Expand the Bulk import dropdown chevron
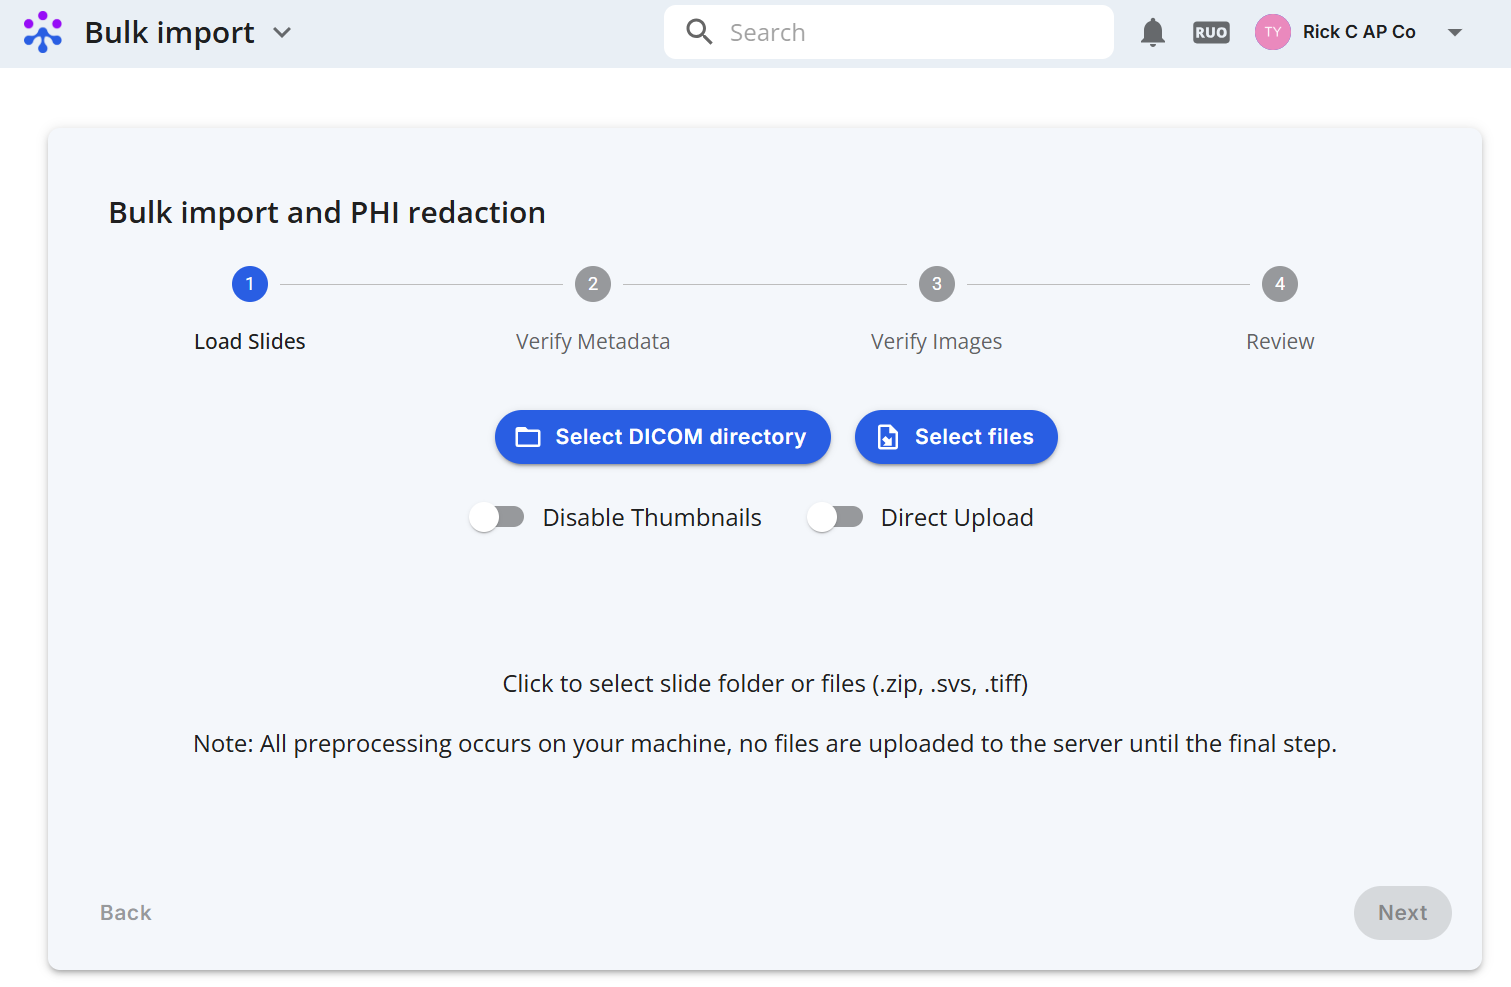 coord(282,33)
